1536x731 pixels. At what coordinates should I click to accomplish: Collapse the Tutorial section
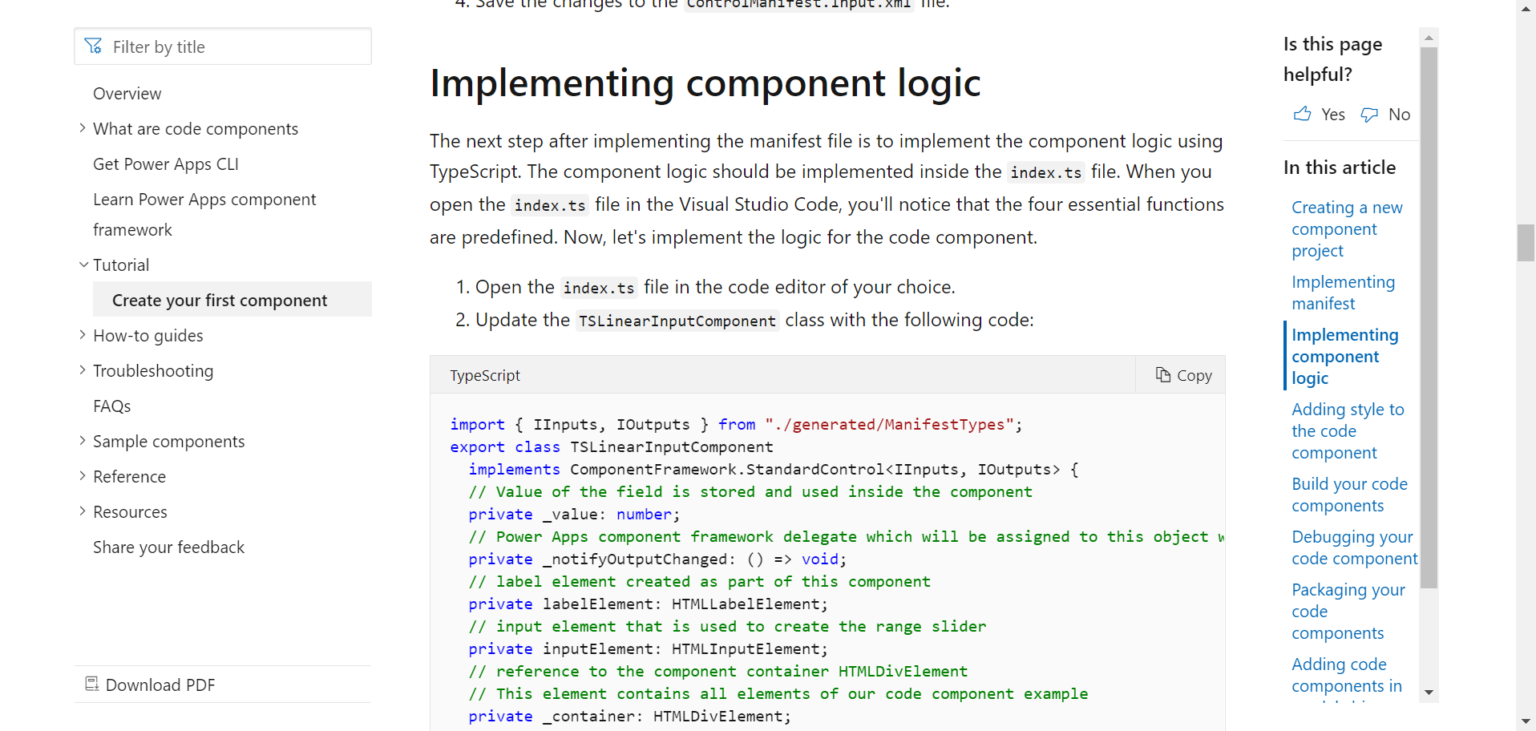tap(83, 264)
